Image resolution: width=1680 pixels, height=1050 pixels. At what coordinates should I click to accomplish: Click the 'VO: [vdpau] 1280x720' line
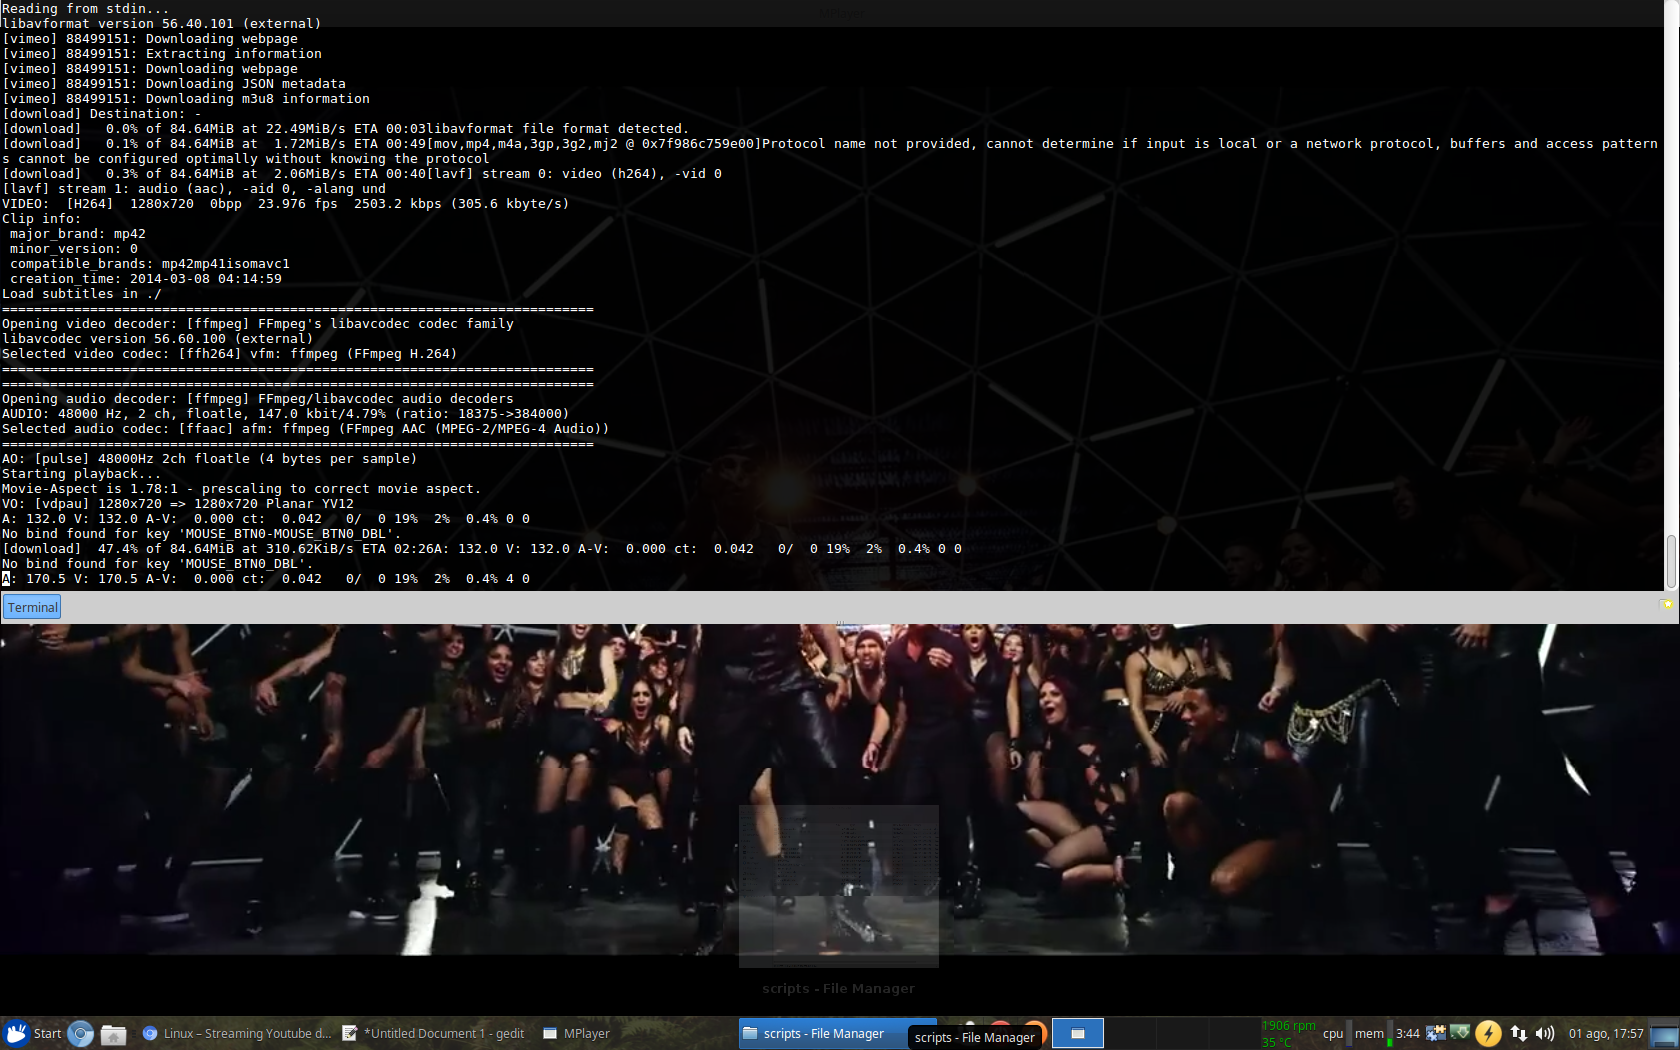[178, 504]
